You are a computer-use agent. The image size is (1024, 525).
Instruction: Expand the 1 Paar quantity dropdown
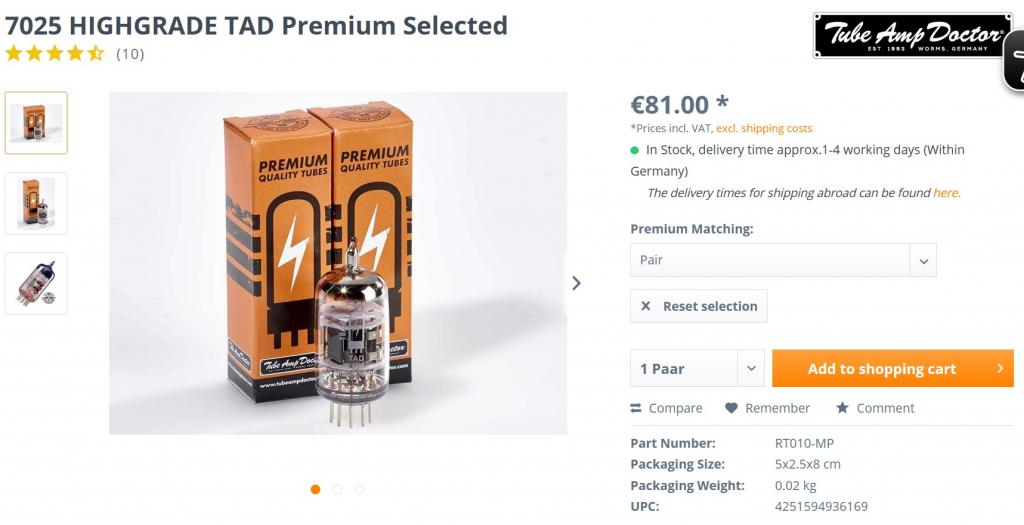pos(697,369)
